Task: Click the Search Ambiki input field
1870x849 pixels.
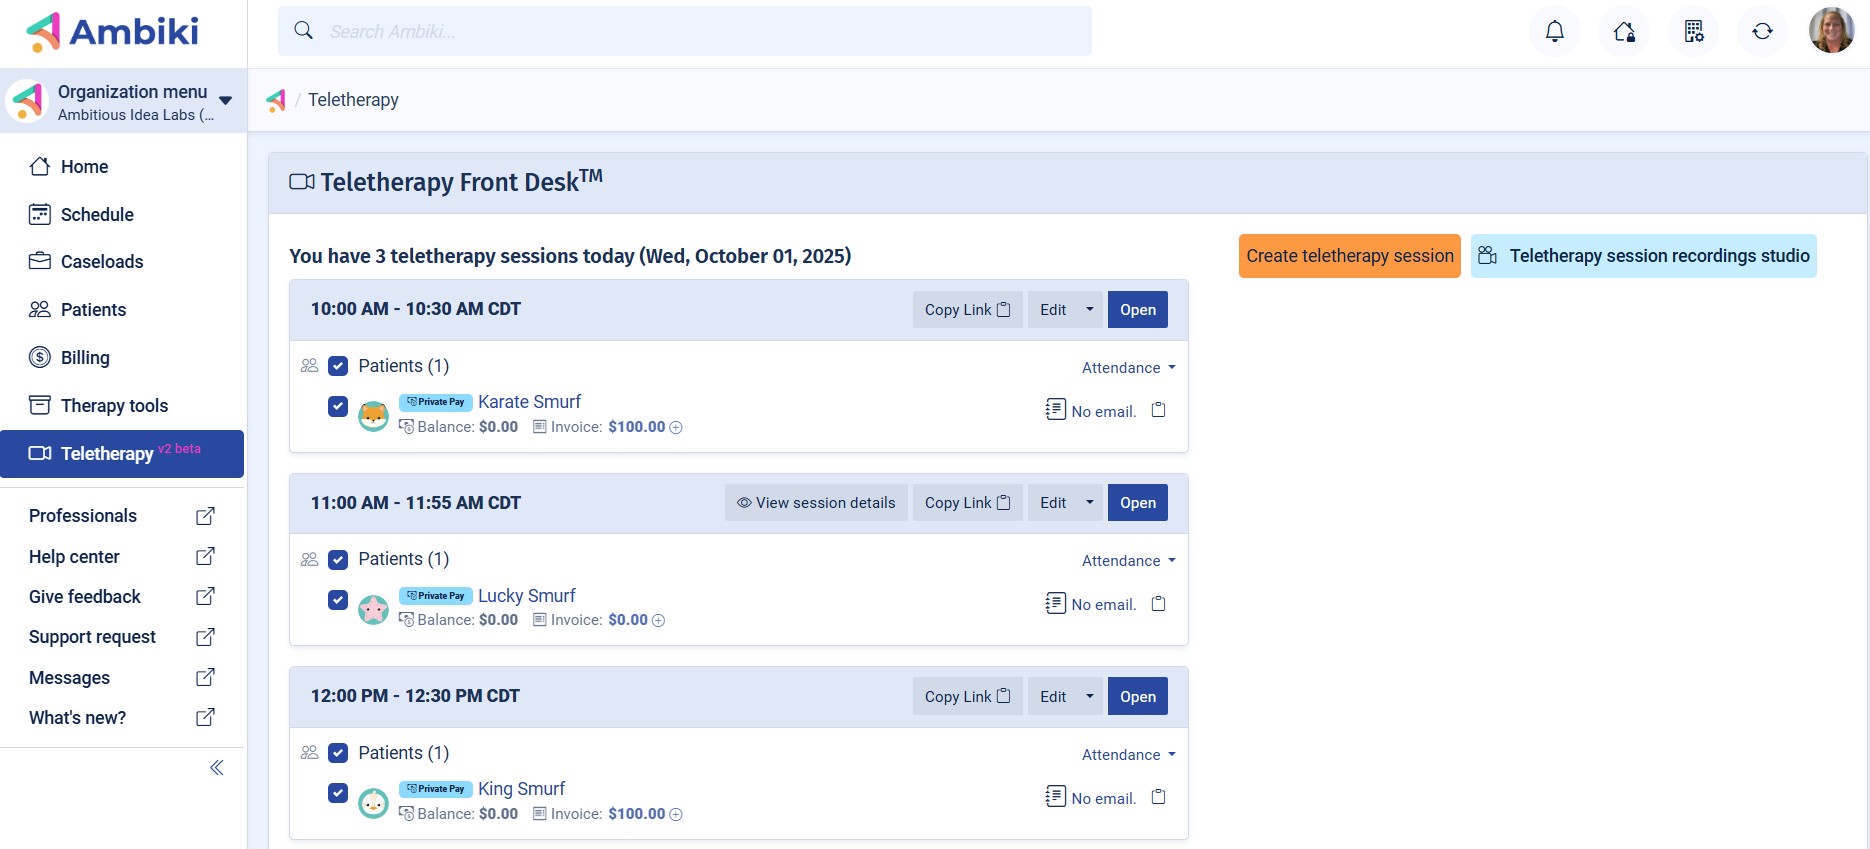Action: (700, 32)
